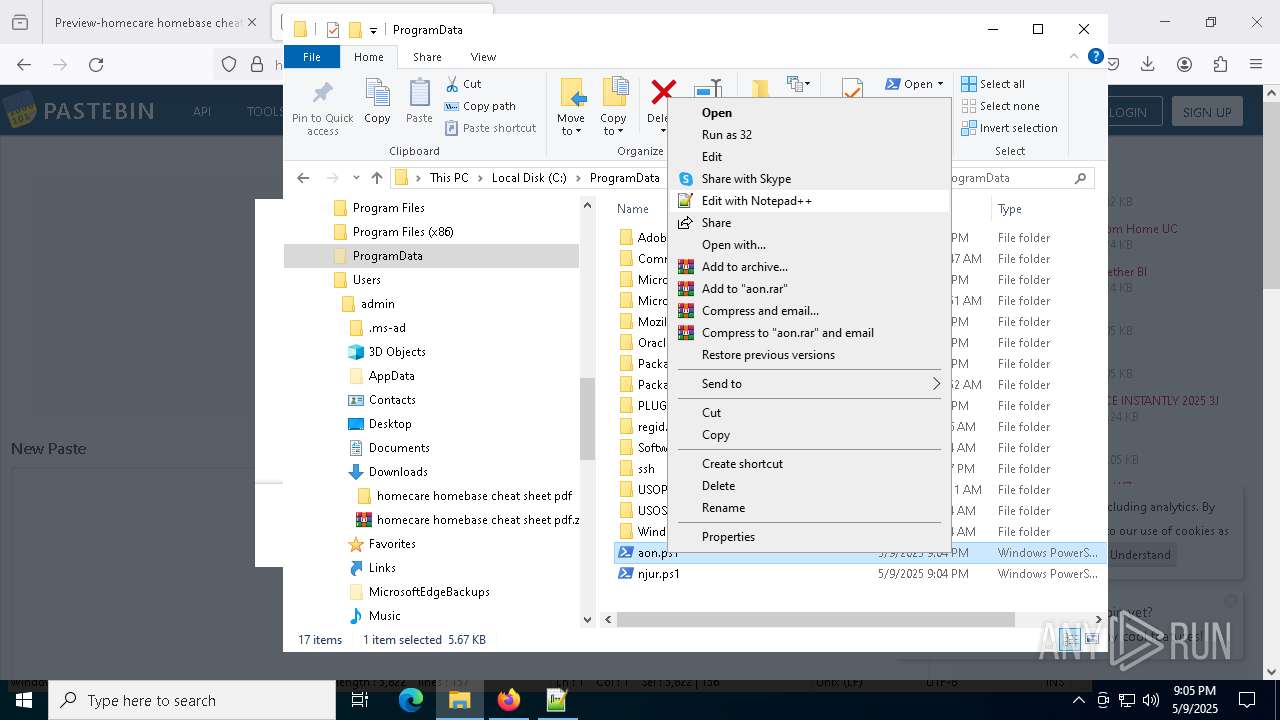
Task: Click Select all in ribbon
Action: click(993, 84)
